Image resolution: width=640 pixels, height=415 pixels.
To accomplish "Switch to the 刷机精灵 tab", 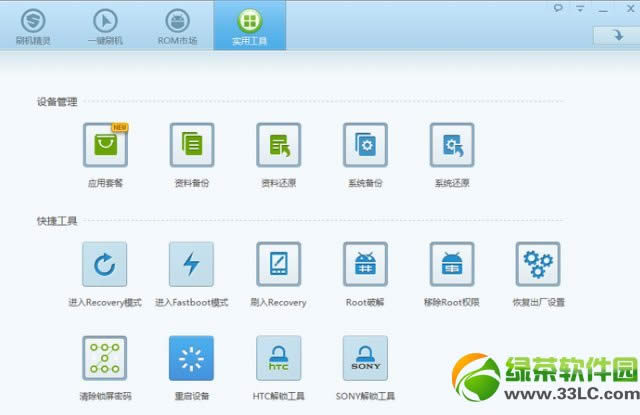I will click(x=34, y=26).
